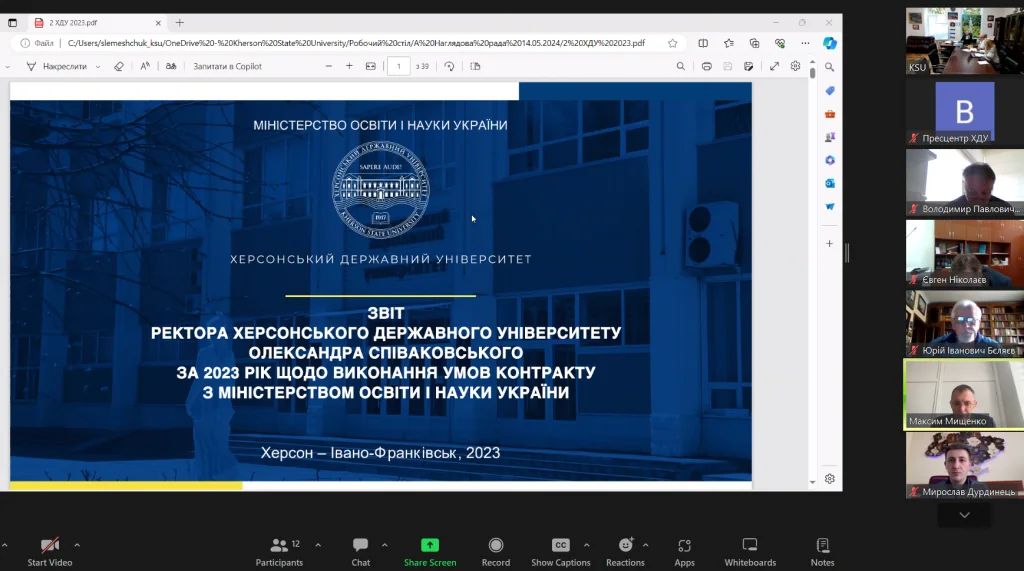This screenshot has width=1024, height=571.
Task: Click the PDF page number field
Action: tap(398, 66)
